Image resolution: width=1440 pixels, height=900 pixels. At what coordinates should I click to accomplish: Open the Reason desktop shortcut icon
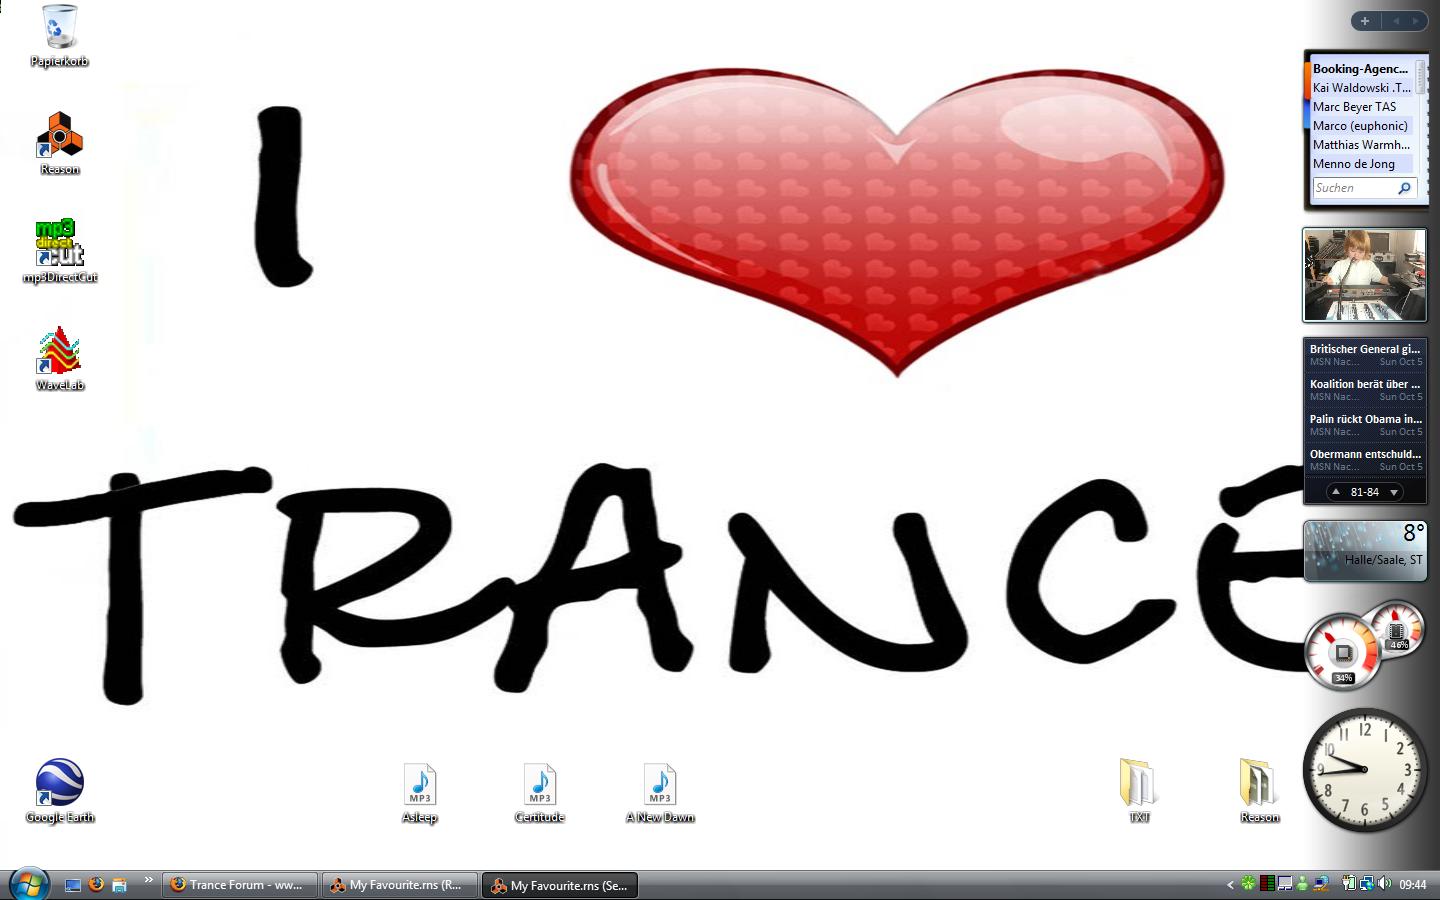(x=59, y=136)
